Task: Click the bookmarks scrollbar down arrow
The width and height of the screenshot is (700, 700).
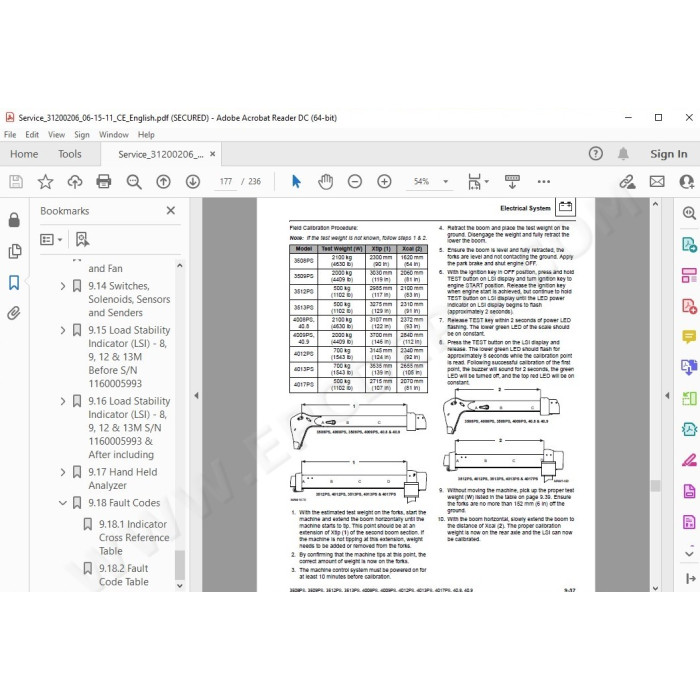Action: [x=179, y=586]
